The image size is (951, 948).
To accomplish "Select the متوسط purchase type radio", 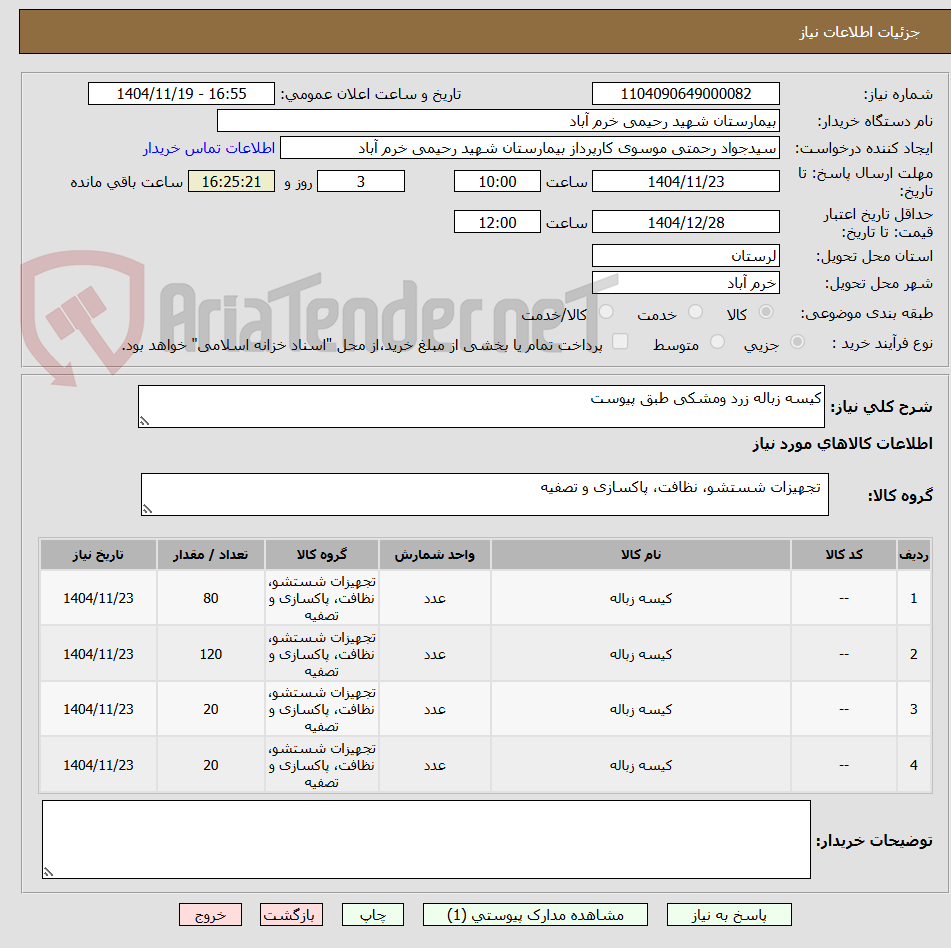I will [x=716, y=342].
